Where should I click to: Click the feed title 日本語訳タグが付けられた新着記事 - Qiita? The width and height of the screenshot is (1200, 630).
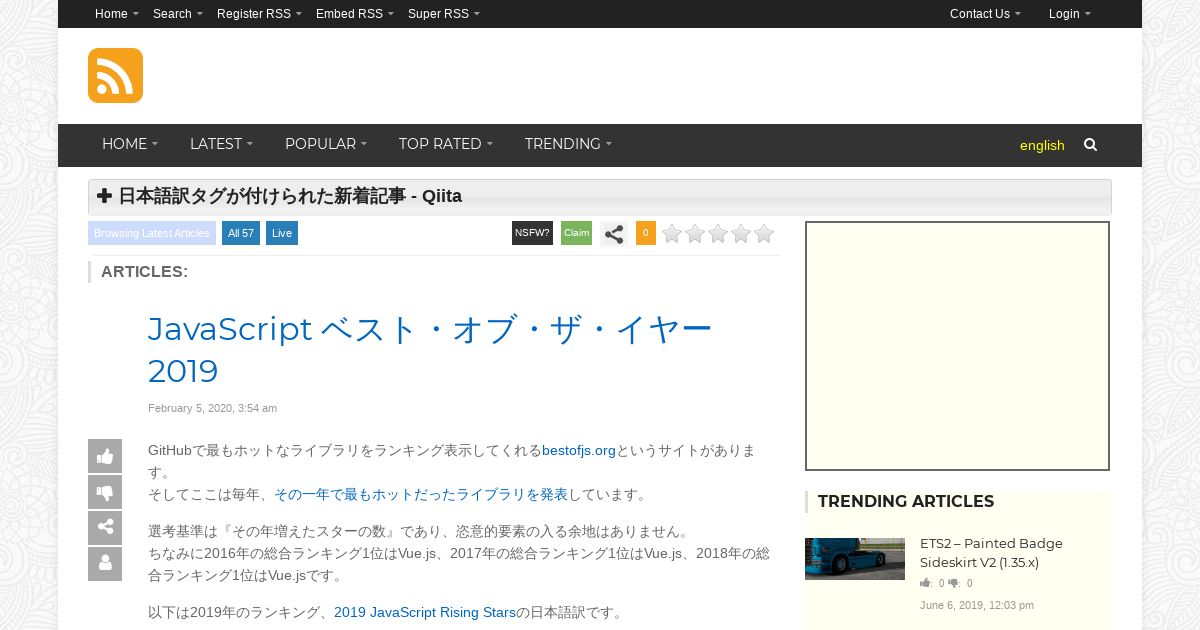(x=290, y=196)
